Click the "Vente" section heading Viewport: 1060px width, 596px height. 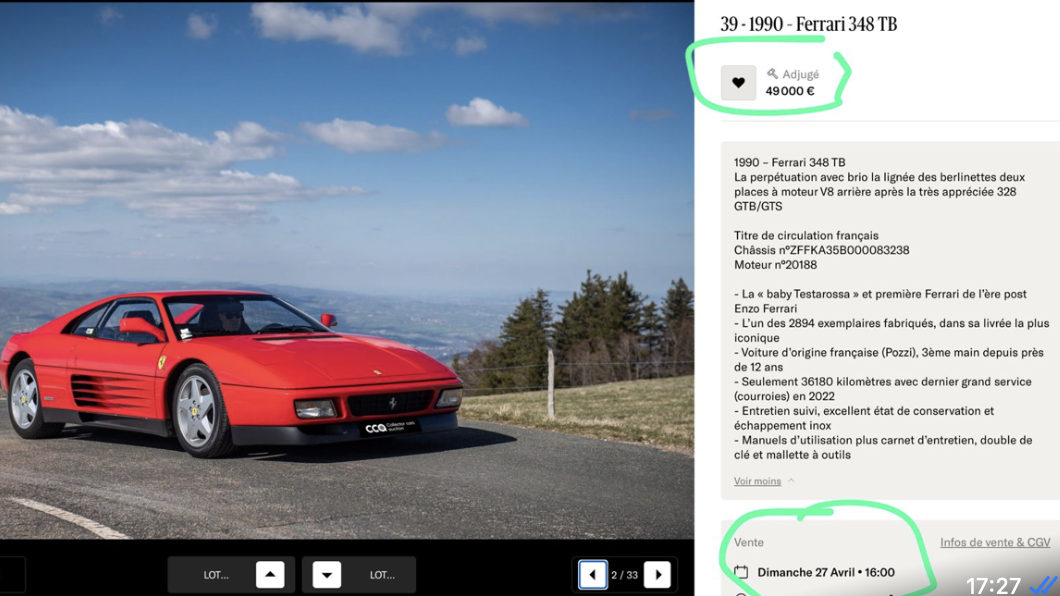(749, 542)
